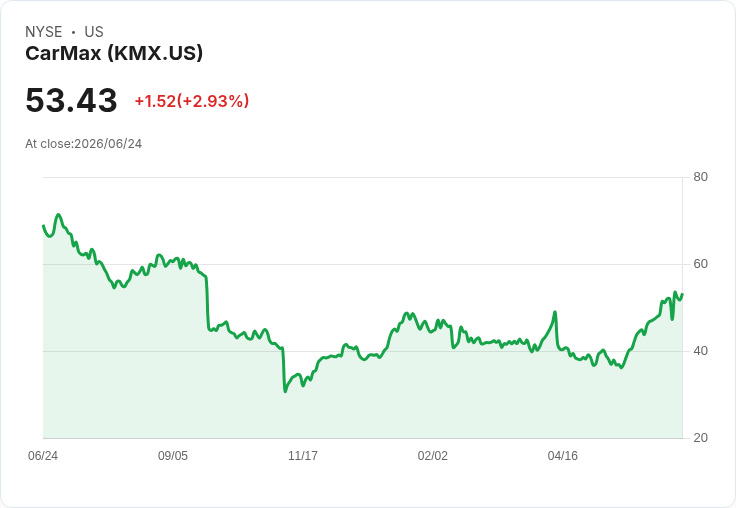
Task: Click the sharp spike just before 04/16
Action: click(x=555, y=312)
